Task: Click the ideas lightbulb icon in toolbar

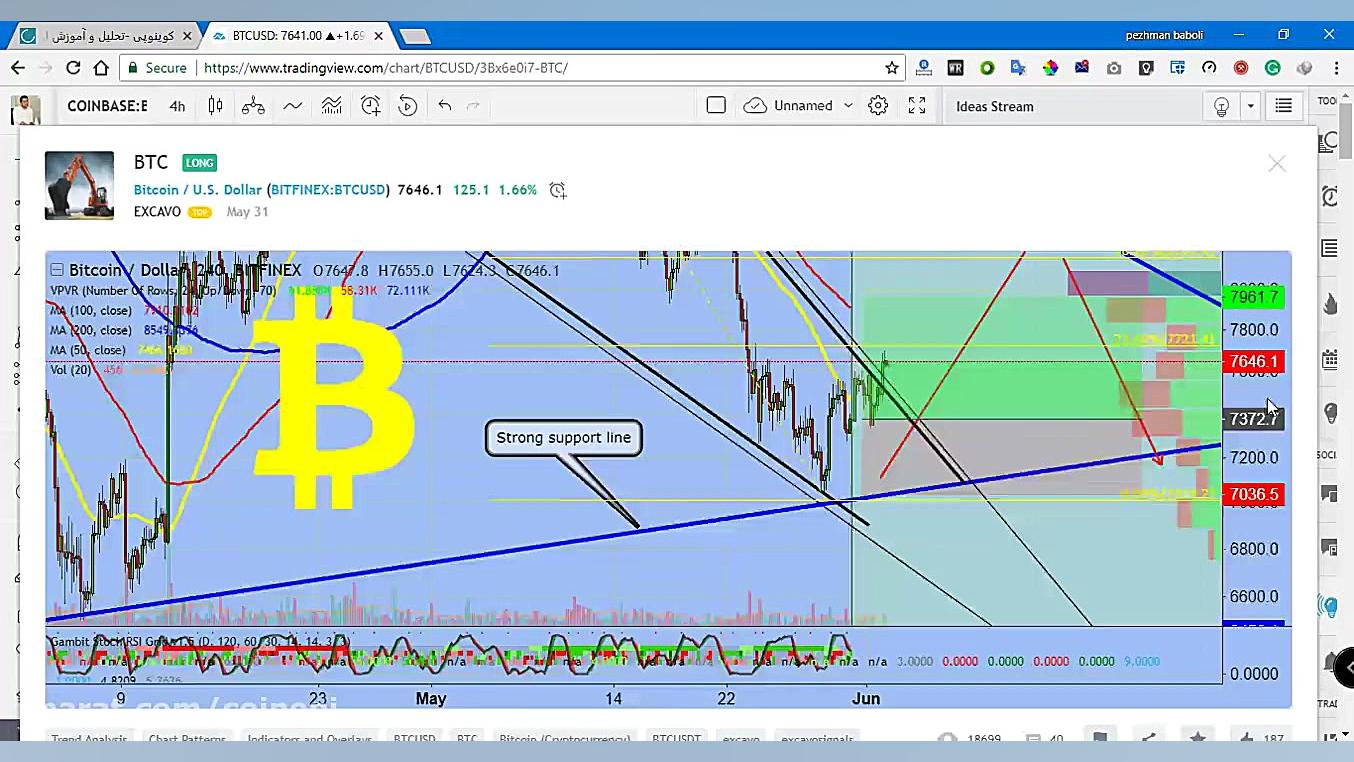Action: (1221, 107)
